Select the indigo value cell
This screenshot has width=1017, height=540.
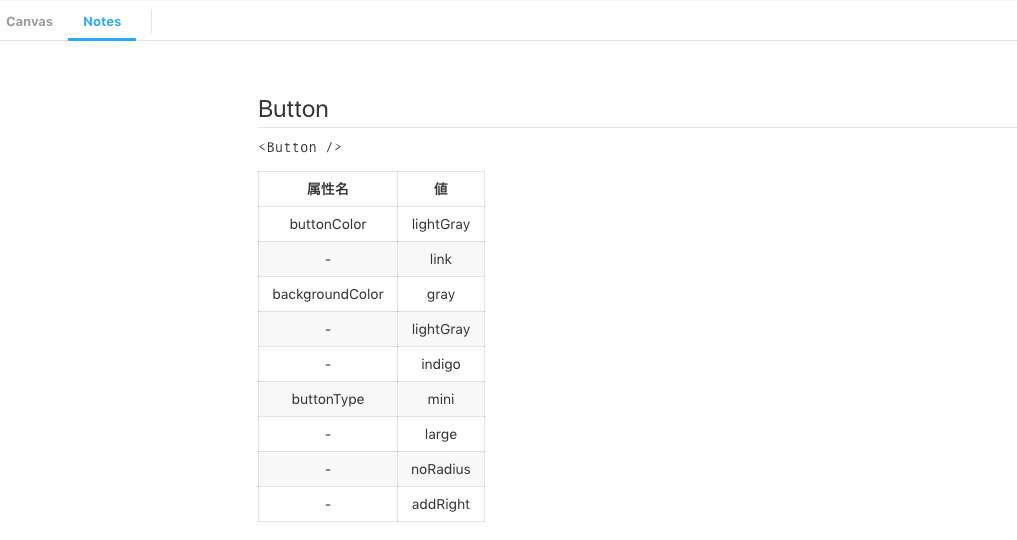(441, 364)
